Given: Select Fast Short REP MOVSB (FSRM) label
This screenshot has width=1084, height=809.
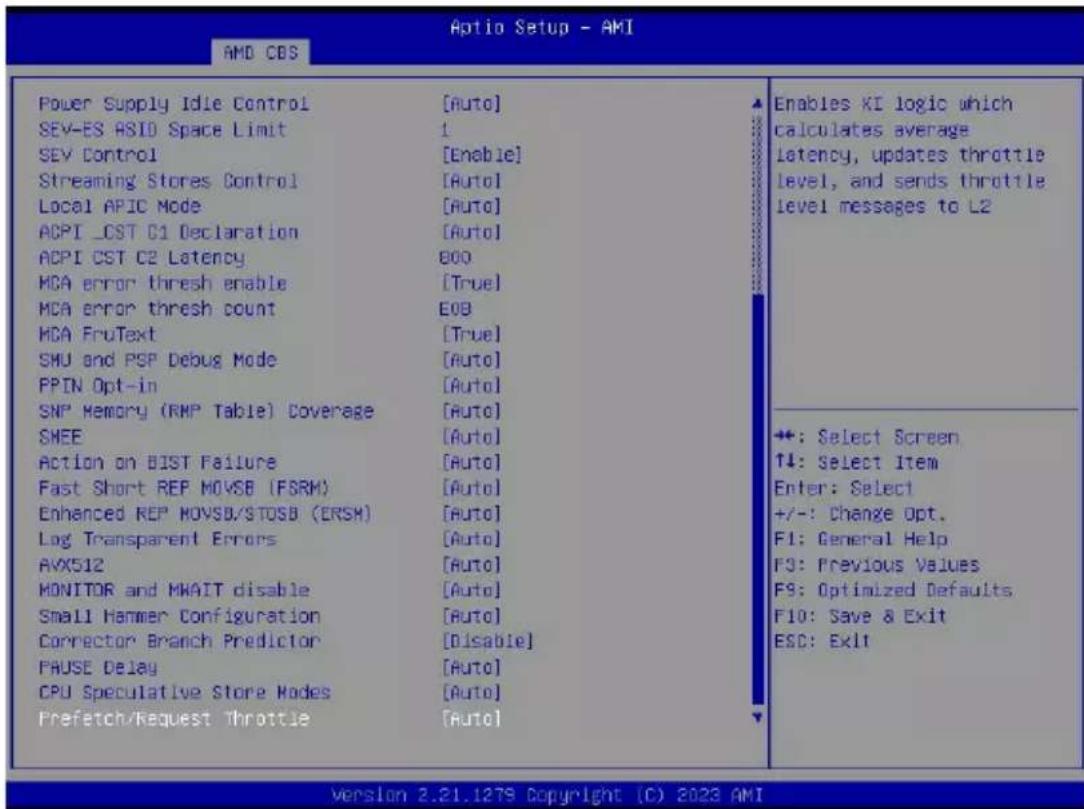Looking at the screenshot, I should pos(183,487).
